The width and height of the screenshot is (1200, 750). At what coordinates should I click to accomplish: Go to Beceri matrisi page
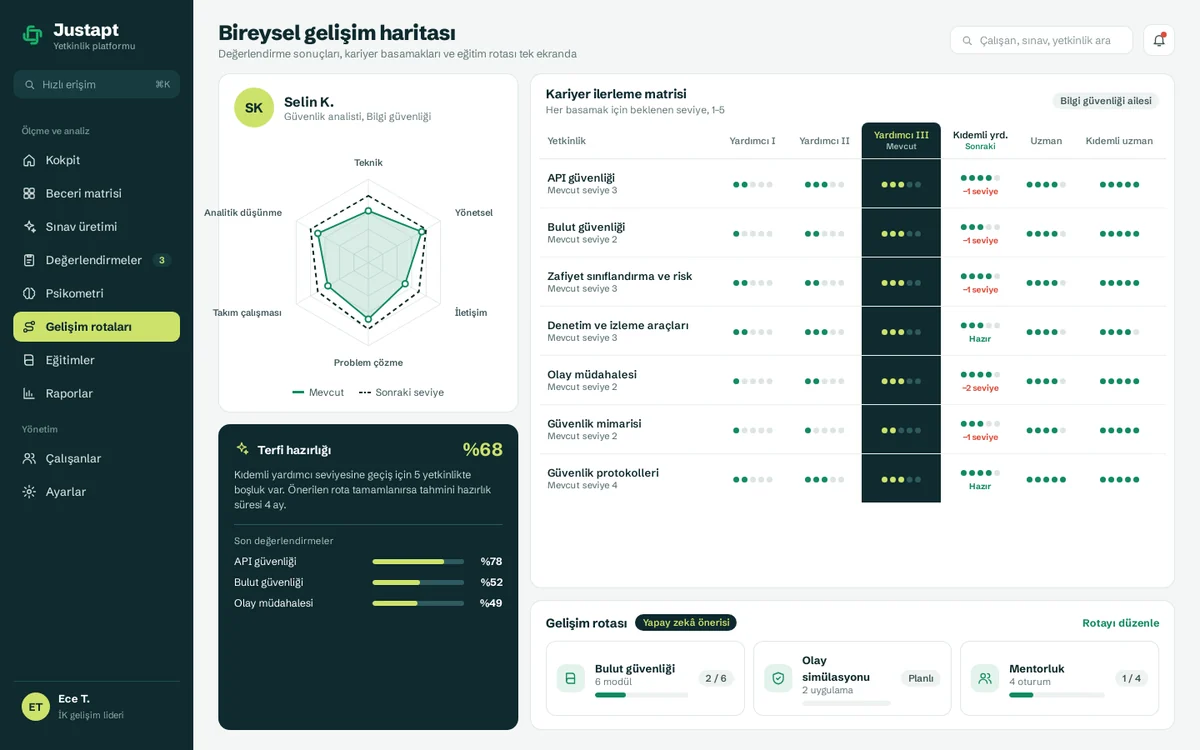[x=96, y=193]
